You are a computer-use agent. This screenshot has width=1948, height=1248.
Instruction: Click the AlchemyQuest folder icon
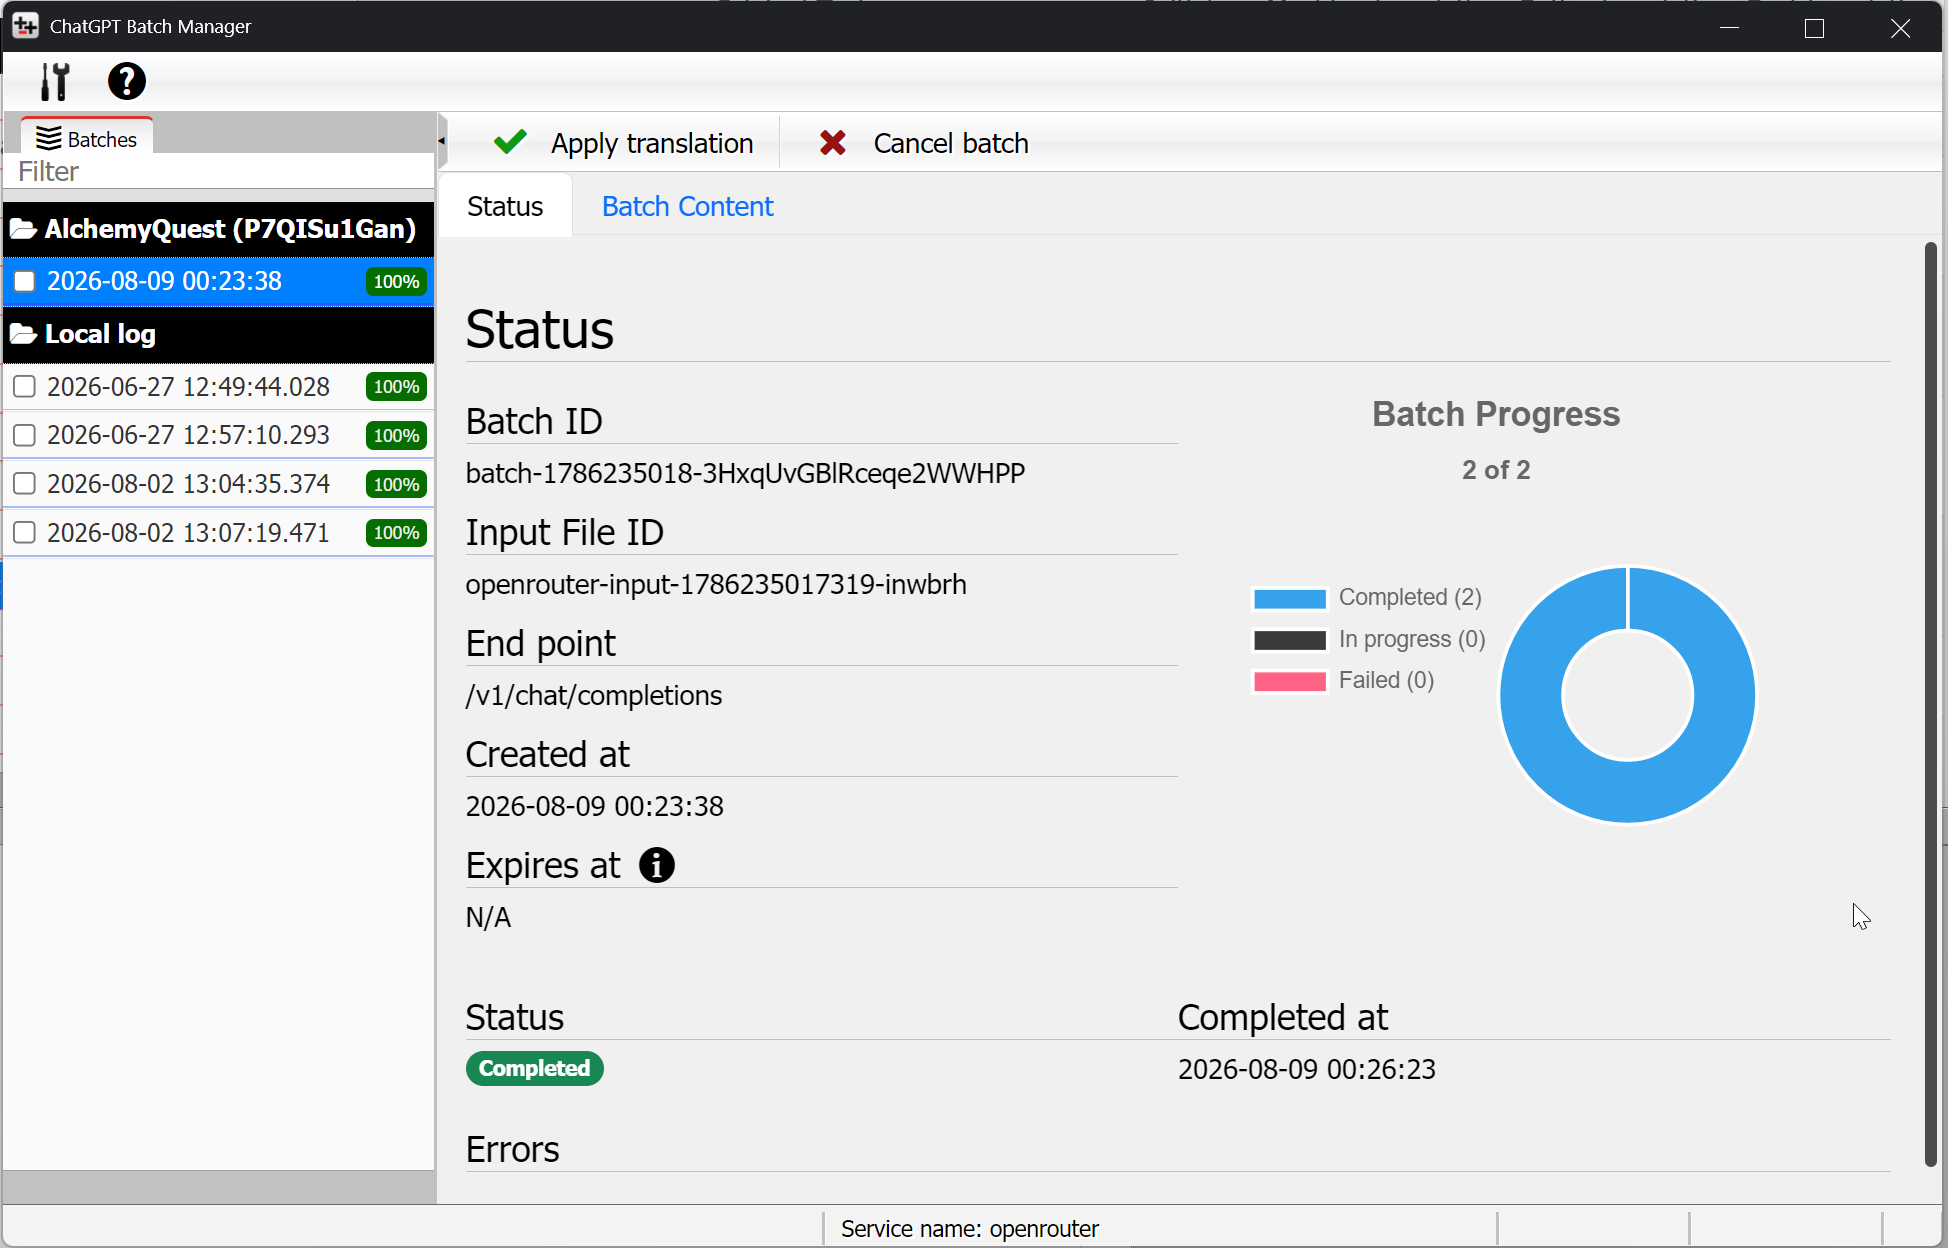23,229
